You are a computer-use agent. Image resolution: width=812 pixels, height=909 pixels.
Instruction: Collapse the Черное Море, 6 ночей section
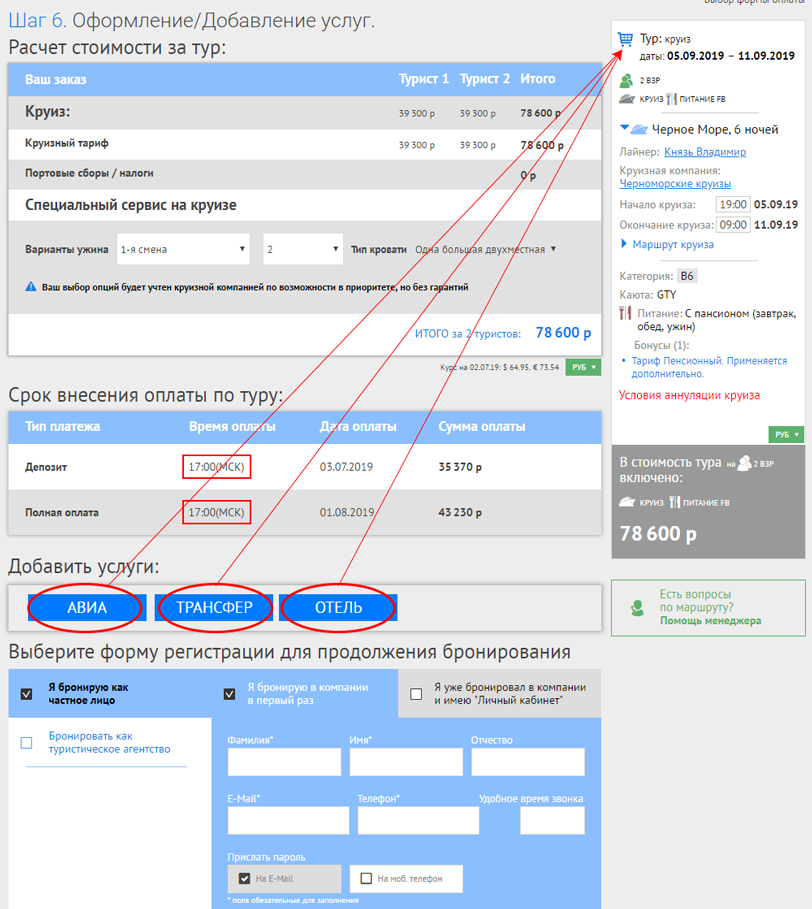tap(625, 128)
